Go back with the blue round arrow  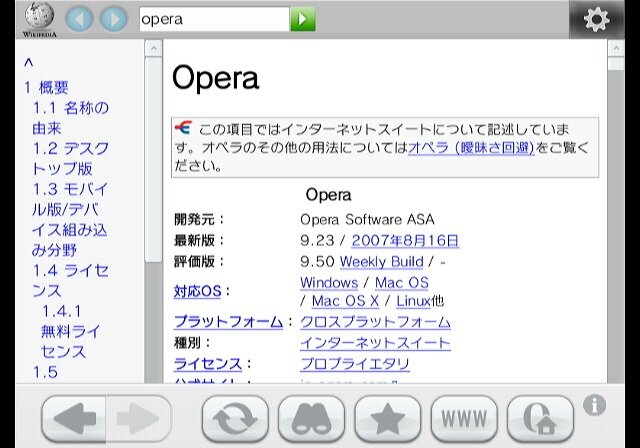[79, 19]
